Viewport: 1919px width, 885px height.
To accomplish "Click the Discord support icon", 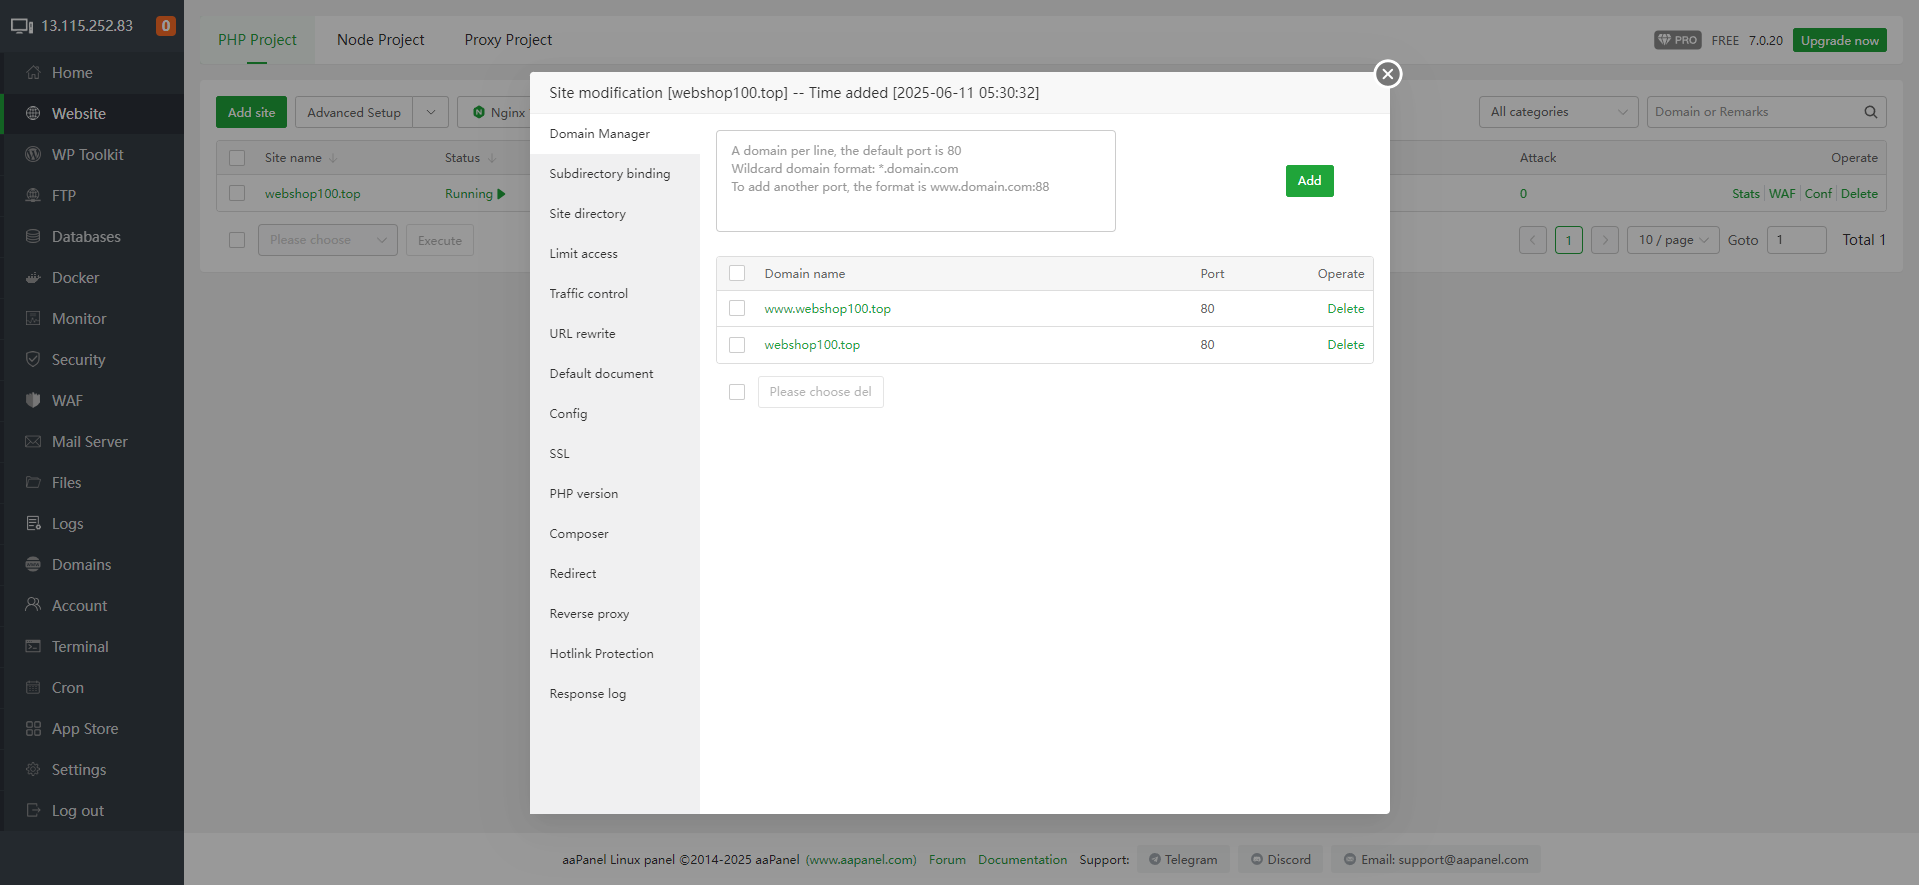I will pos(1257,859).
